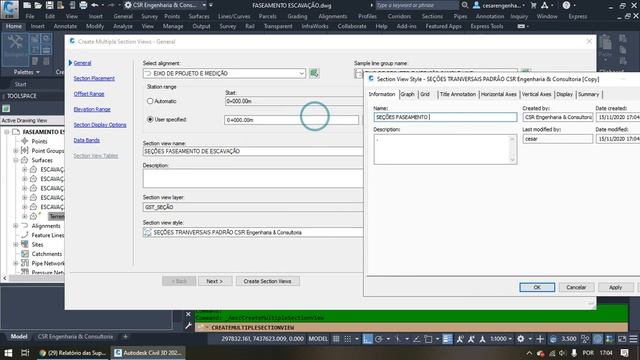This screenshot has height=360, width=640.
Task: Switch to the Model layout tab
Action: click(x=19, y=337)
